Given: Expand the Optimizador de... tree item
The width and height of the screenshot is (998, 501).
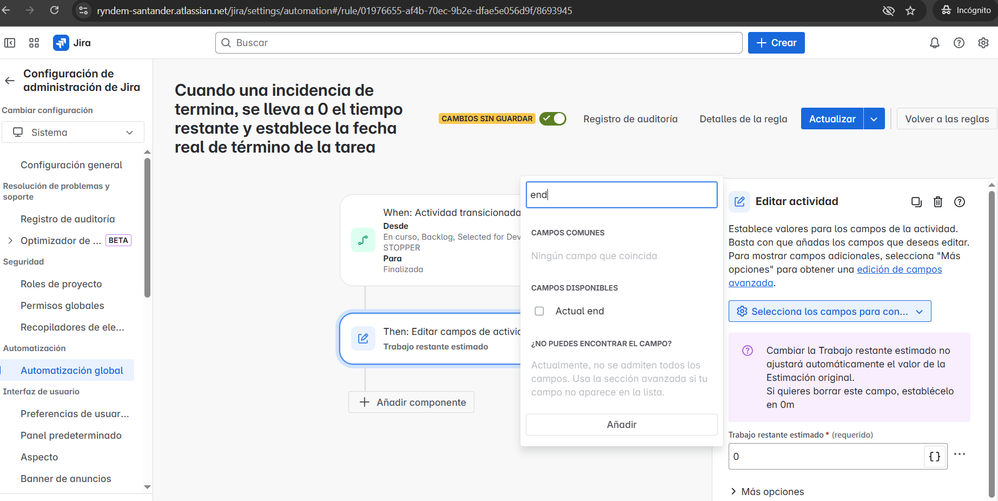Looking at the screenshot, I should click(10, 241).
